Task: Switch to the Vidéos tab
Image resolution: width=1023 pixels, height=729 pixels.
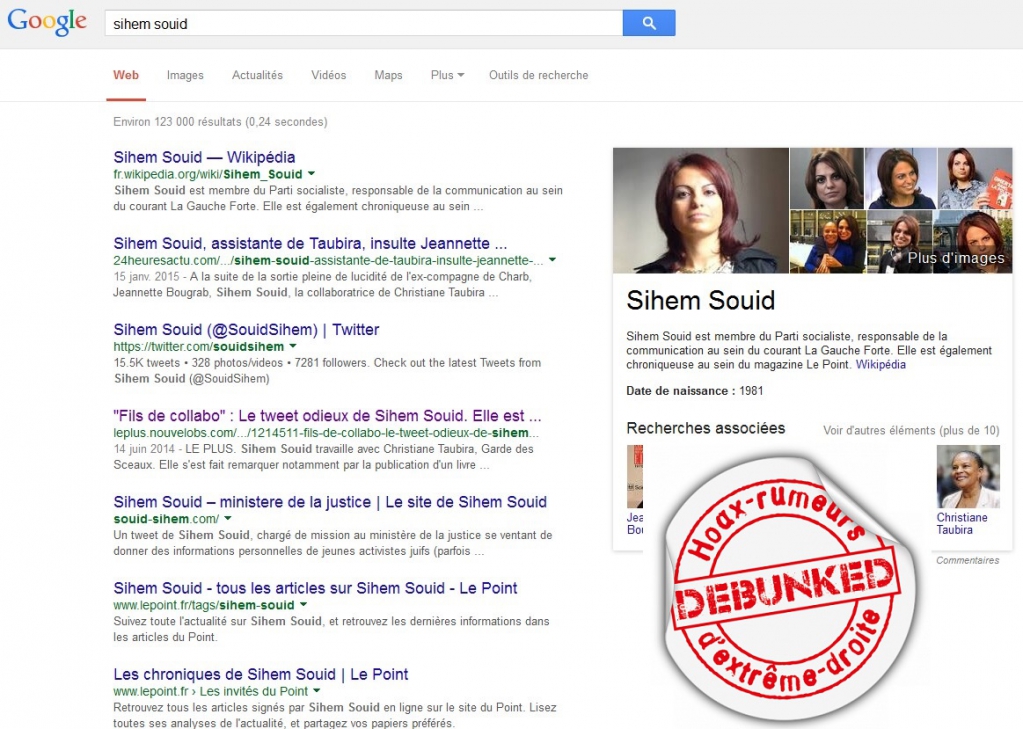Action: [329, 75]
